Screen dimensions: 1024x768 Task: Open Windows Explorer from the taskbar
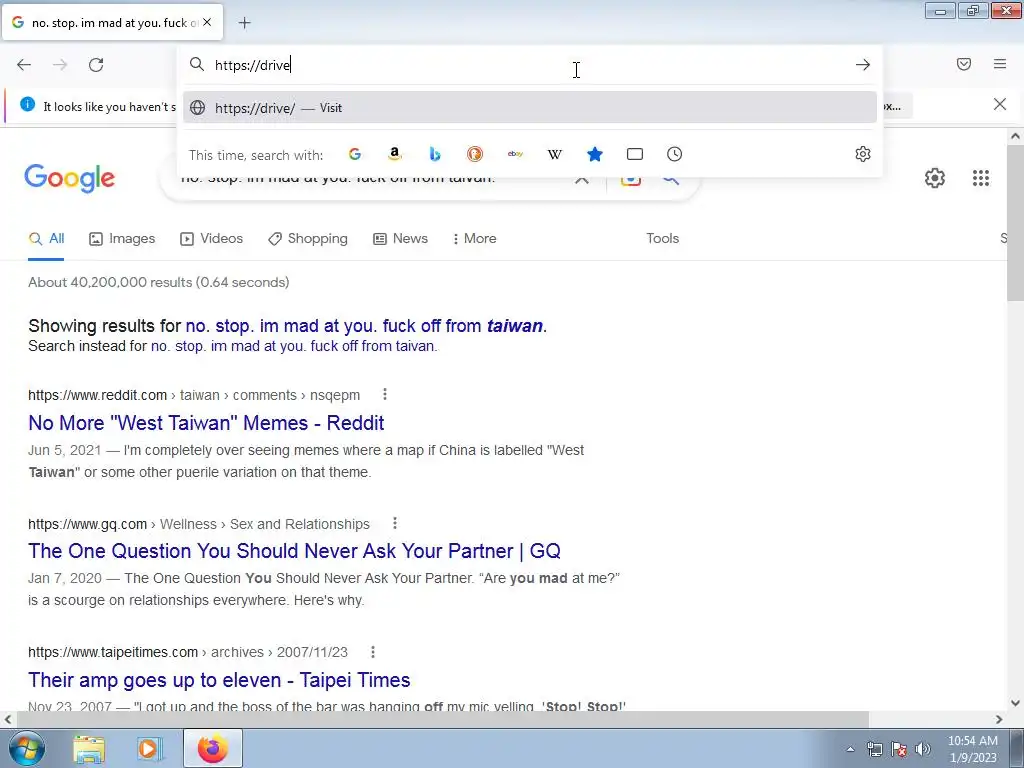[x=89, y=748]
